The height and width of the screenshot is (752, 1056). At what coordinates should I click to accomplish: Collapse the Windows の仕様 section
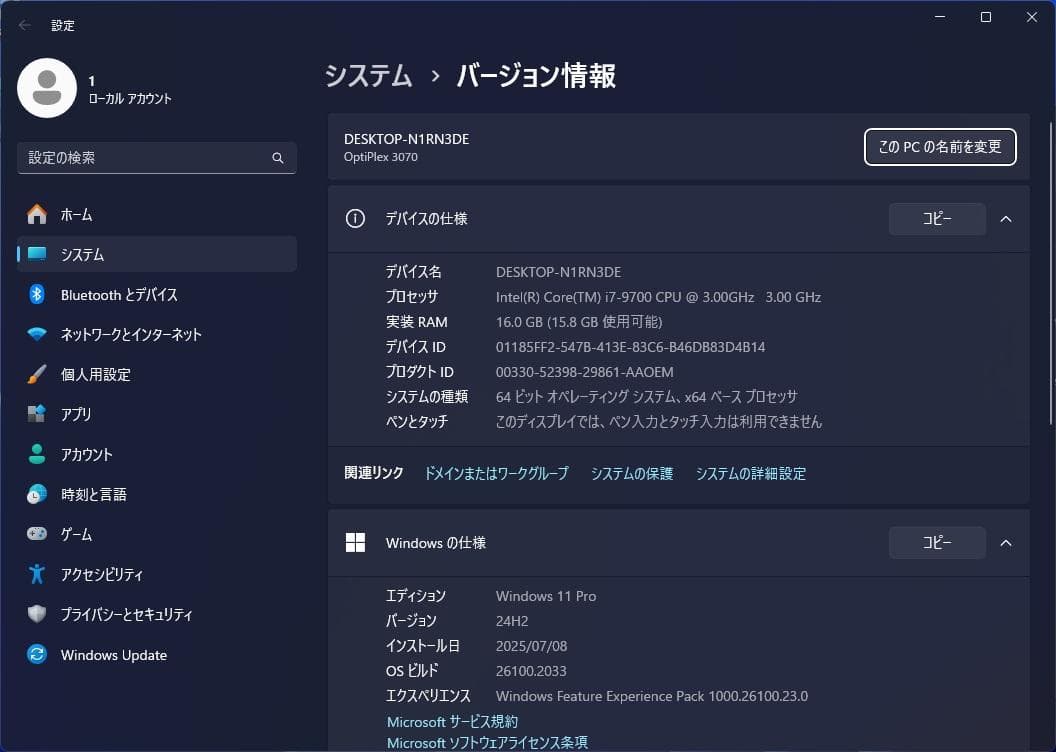[x=1005, y=542]
